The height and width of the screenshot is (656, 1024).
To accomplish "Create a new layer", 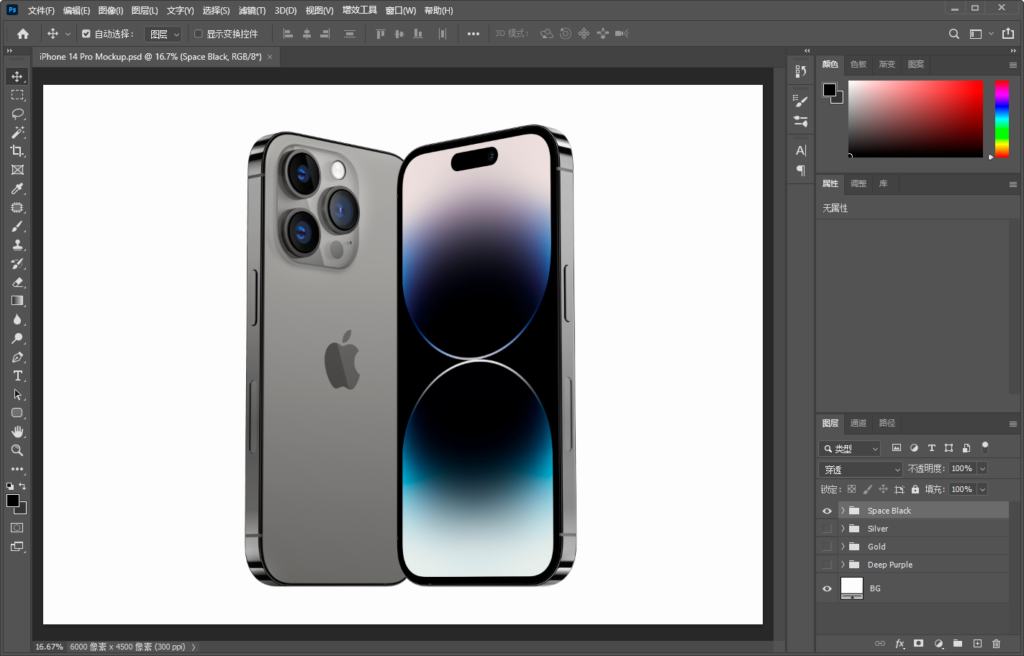I will 977,644.
